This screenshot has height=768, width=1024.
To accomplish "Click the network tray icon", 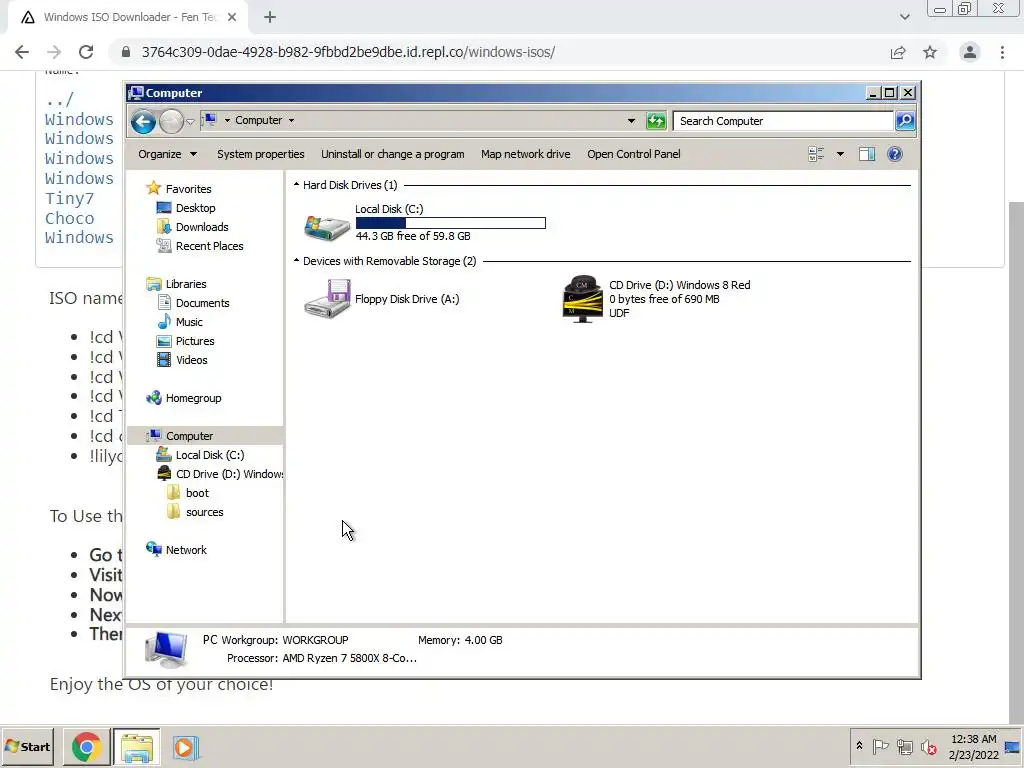I will [x=904, y=746].
